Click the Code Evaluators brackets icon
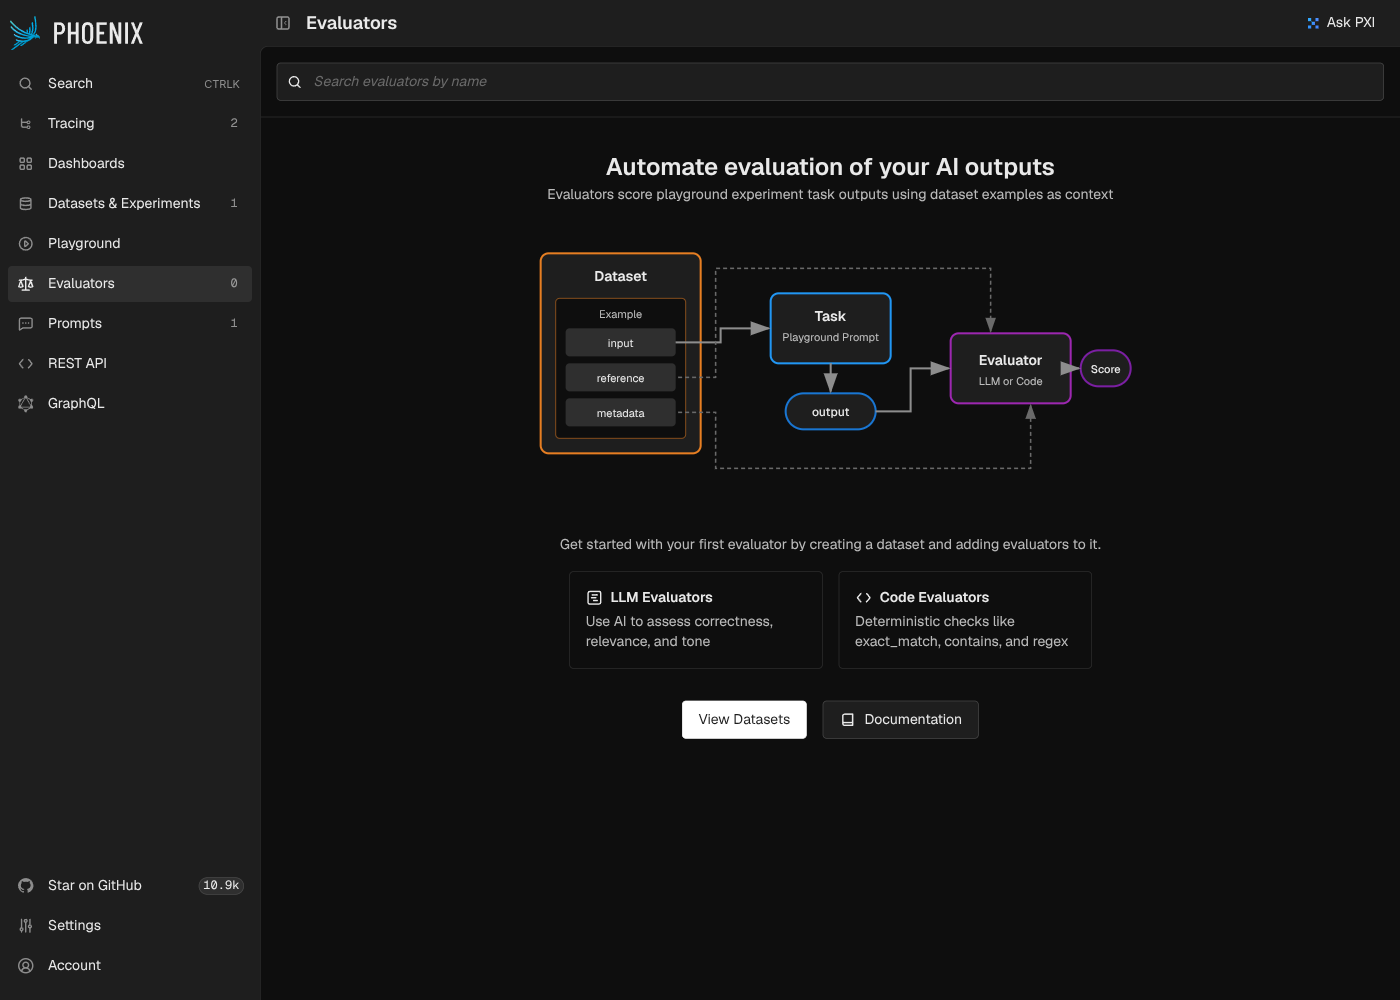 (863, 597)
